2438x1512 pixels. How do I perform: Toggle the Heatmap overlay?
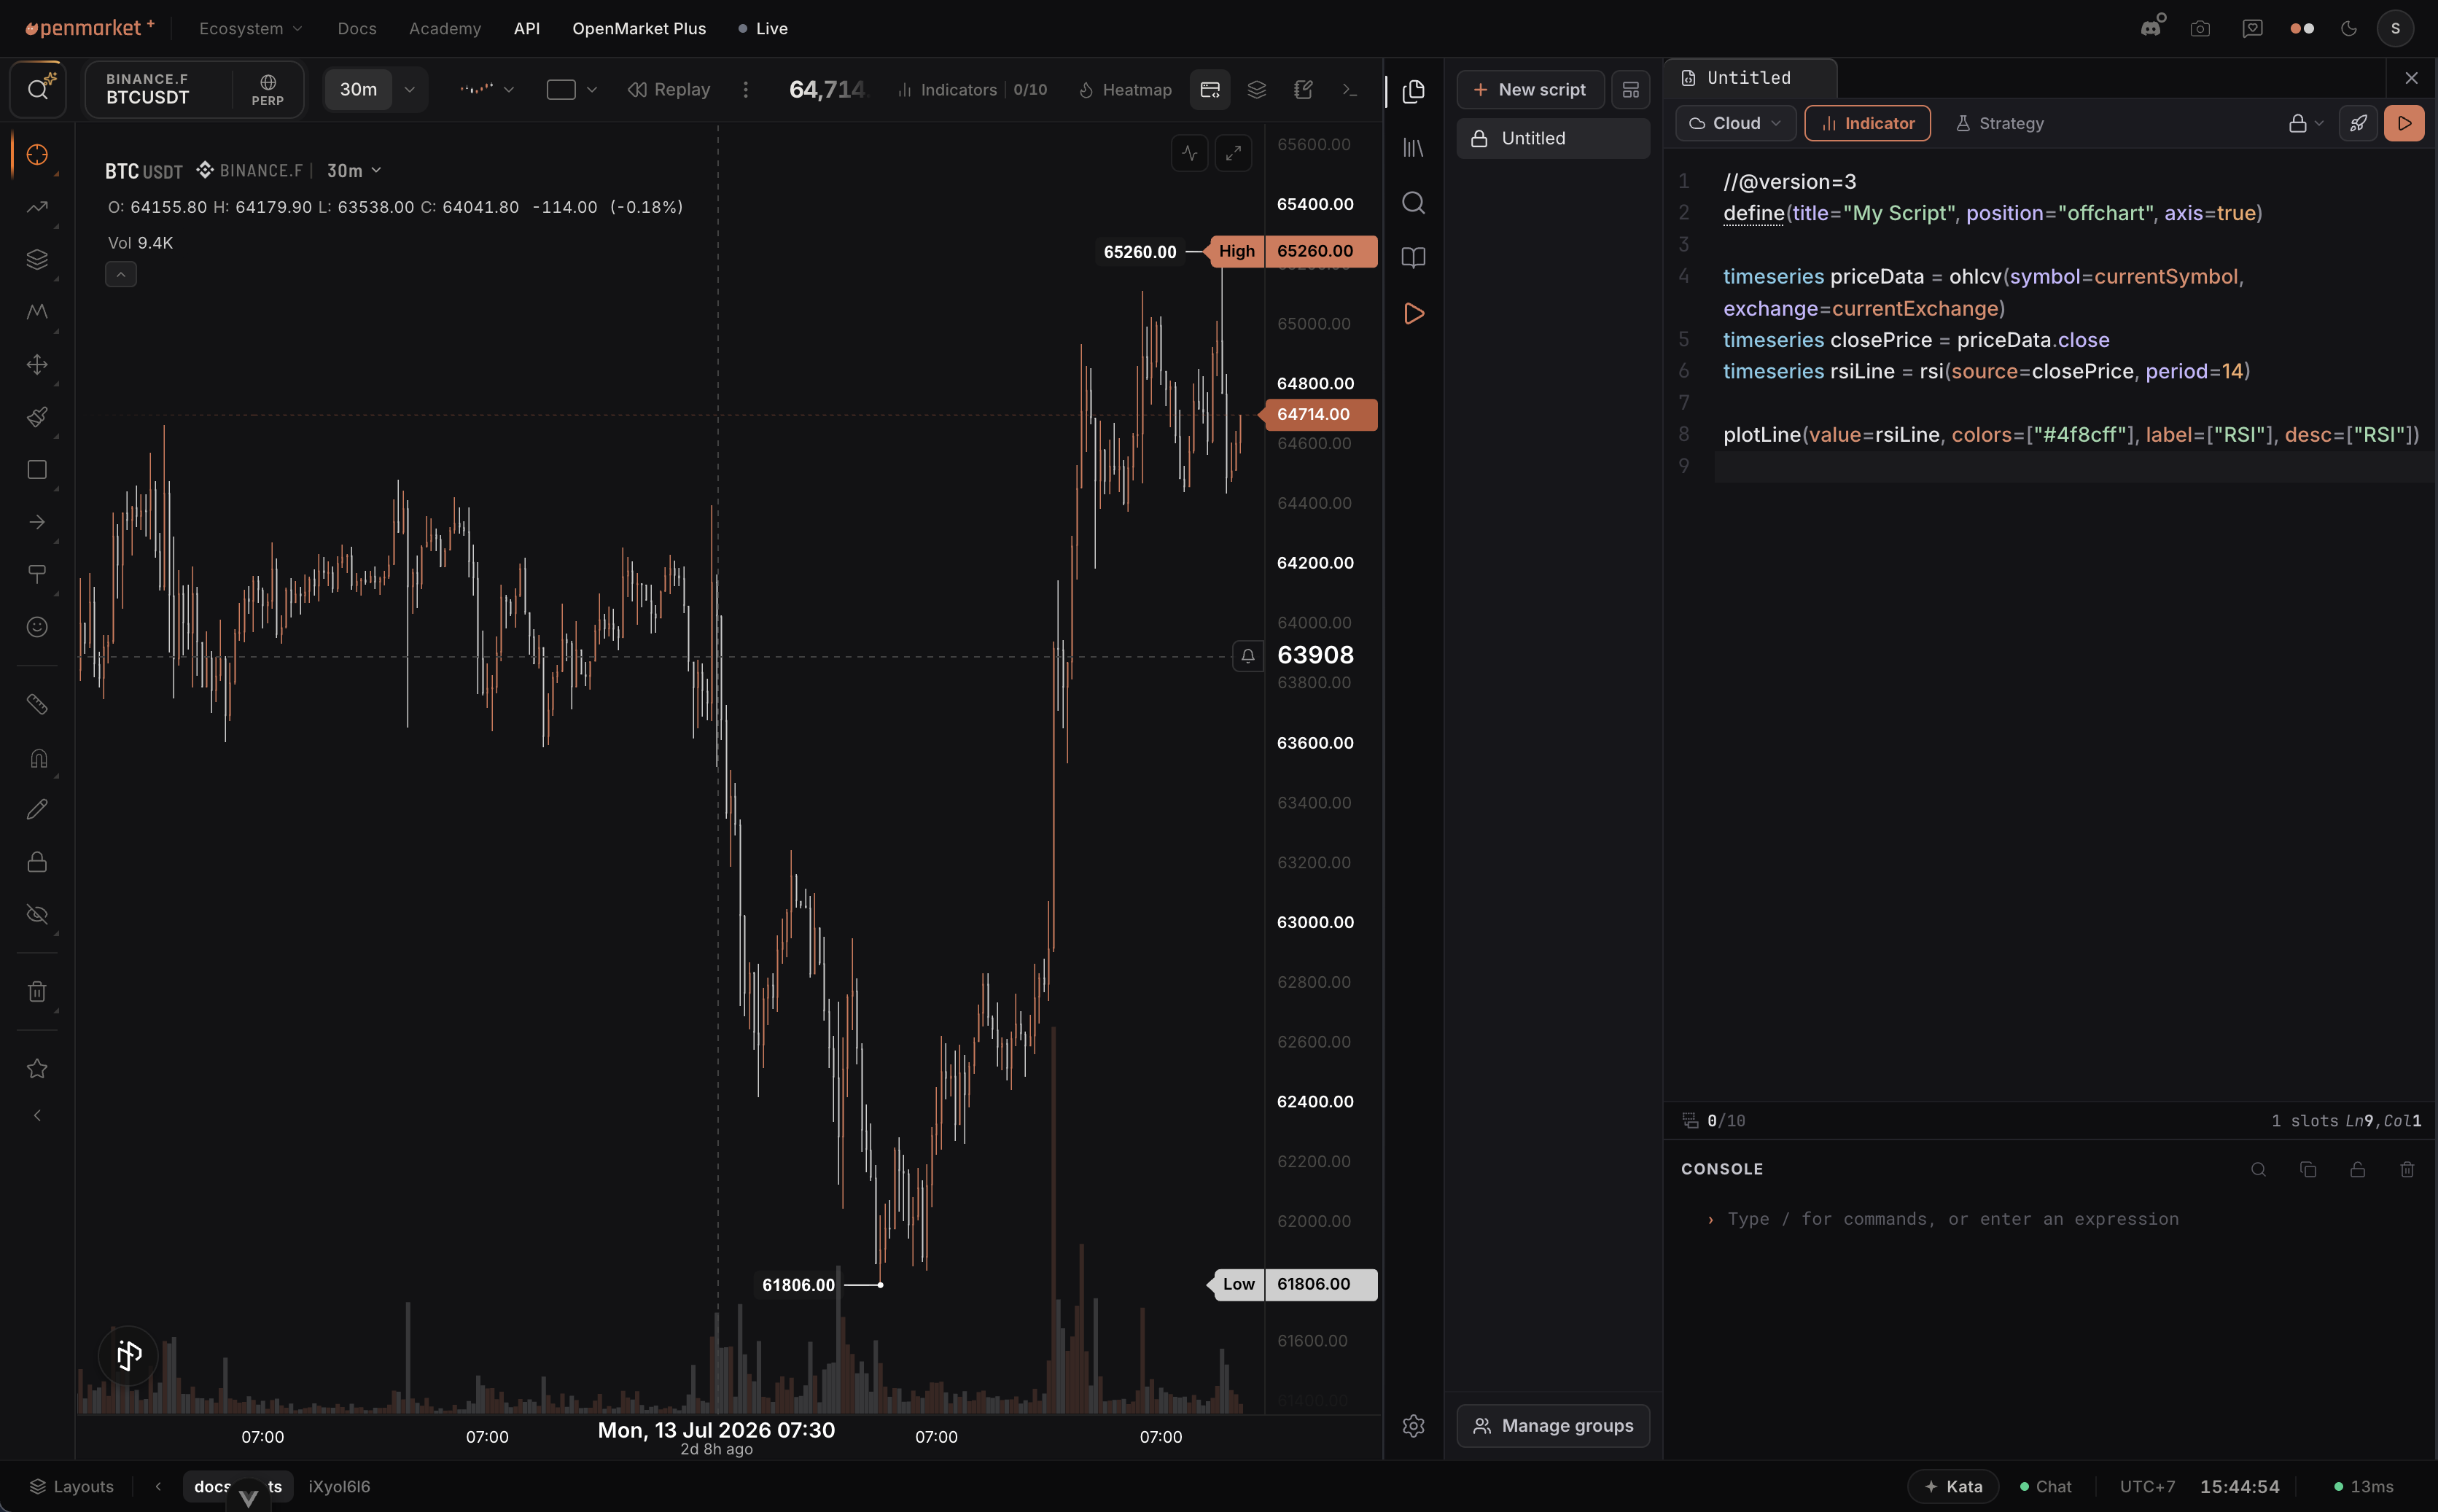pos(1125,89)
